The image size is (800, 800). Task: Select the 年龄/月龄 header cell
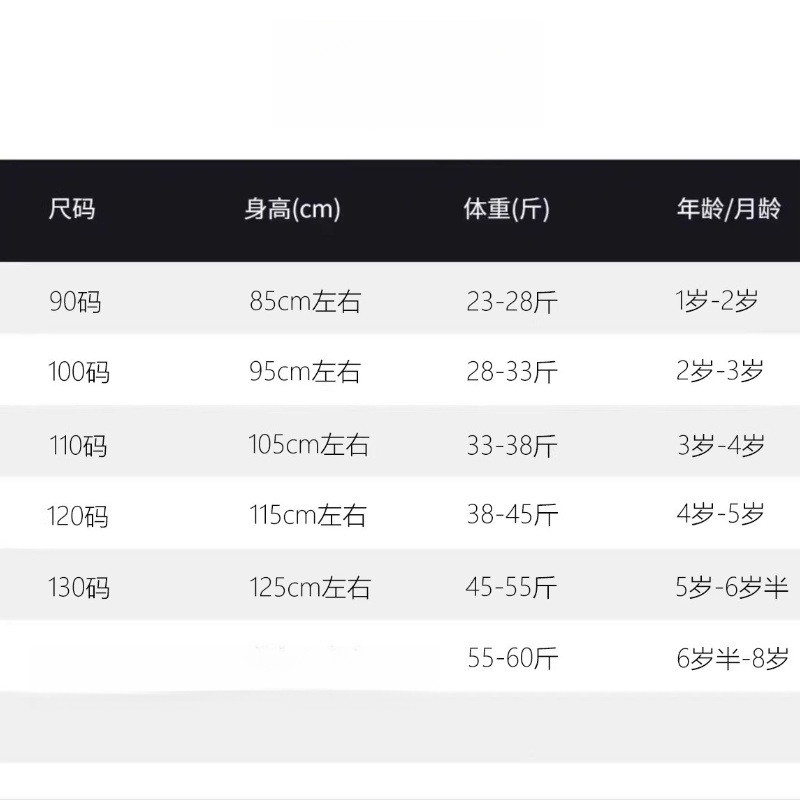tap(728, 210)
